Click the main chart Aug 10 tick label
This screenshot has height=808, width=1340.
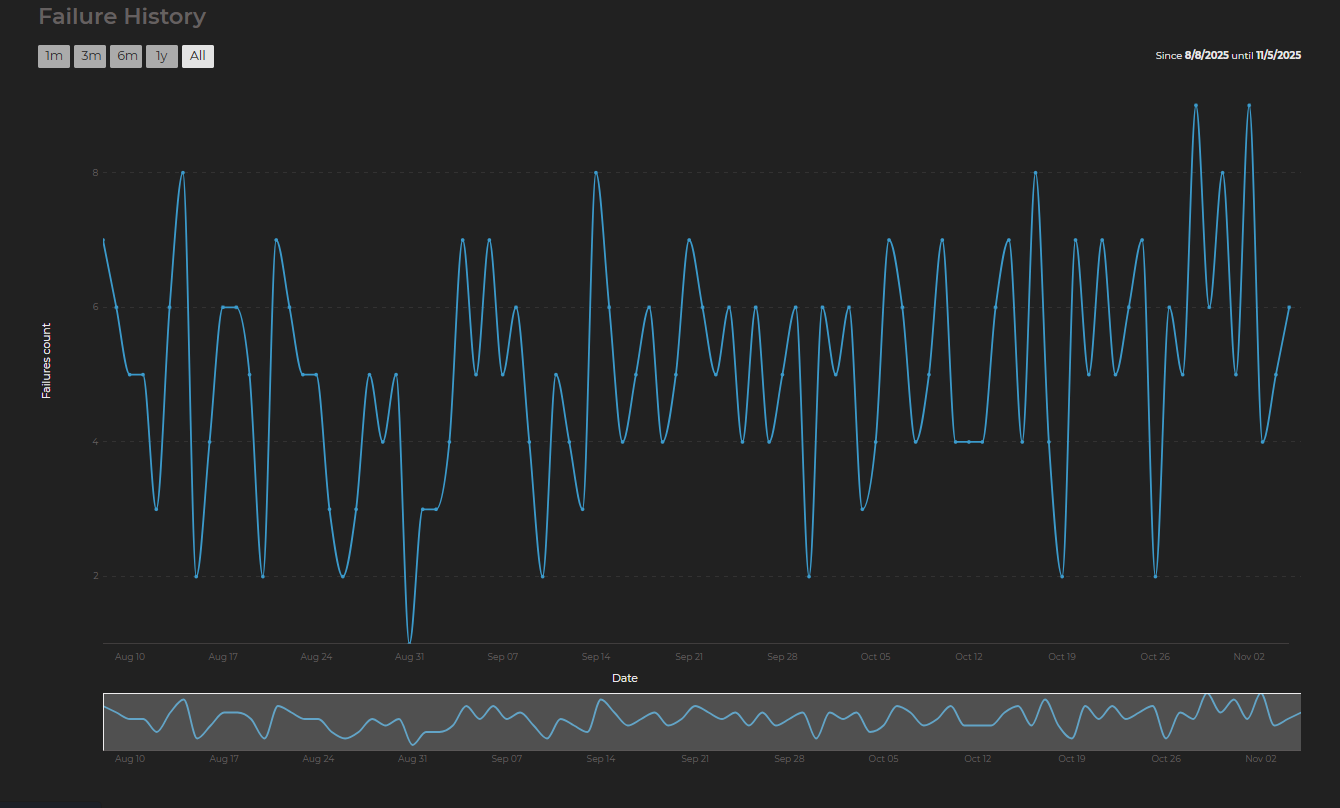(x=130, y=657)
